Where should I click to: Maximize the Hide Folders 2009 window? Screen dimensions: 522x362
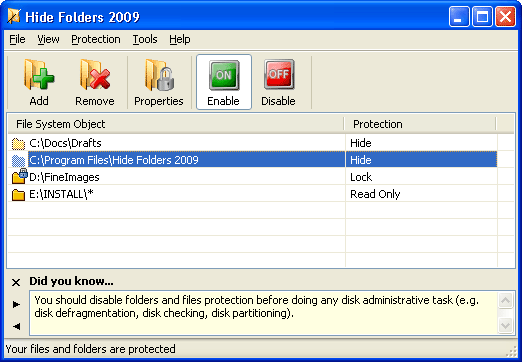pos(482,16)
